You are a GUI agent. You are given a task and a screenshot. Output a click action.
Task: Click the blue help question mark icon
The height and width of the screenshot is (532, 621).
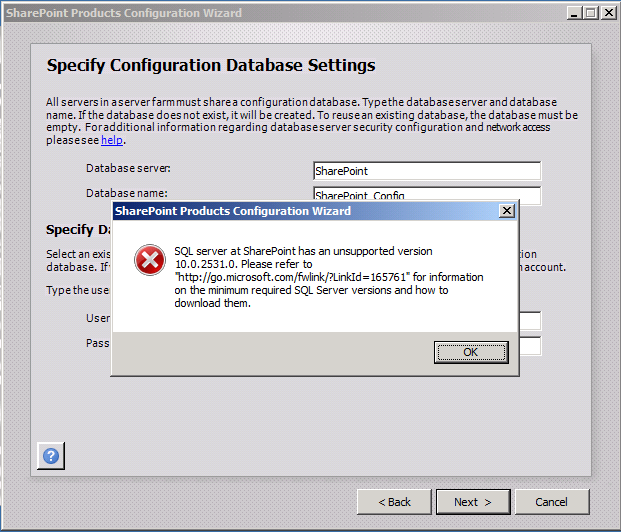click(51, 456)
